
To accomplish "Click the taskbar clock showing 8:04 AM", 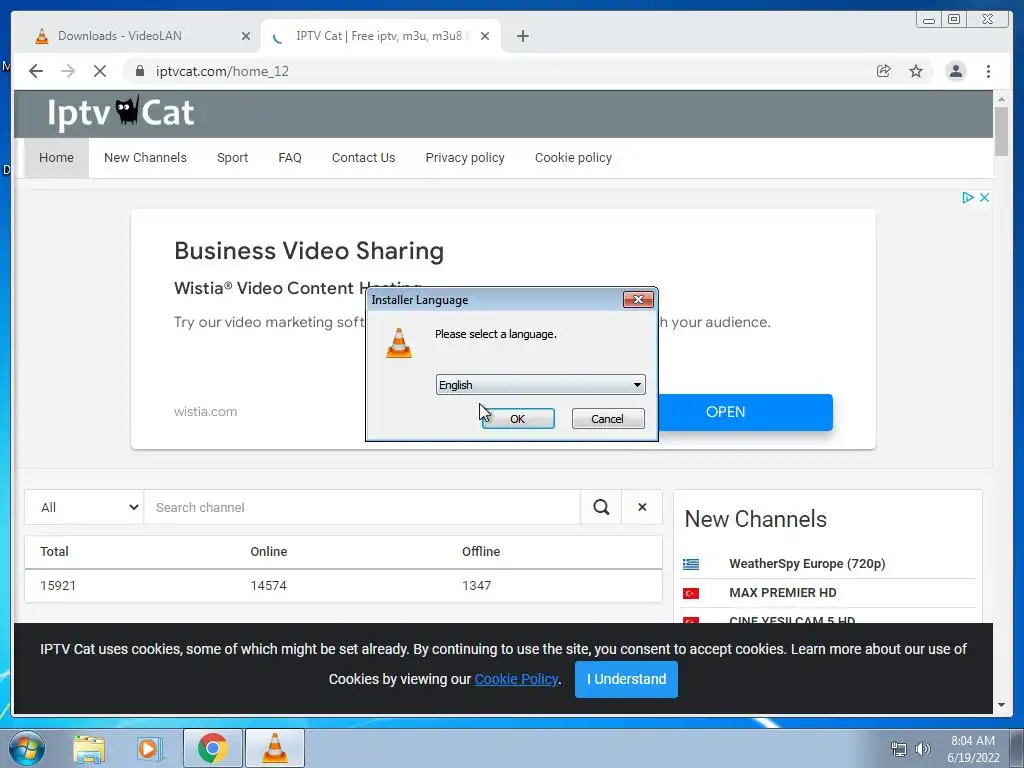I will tap(973, 749).
